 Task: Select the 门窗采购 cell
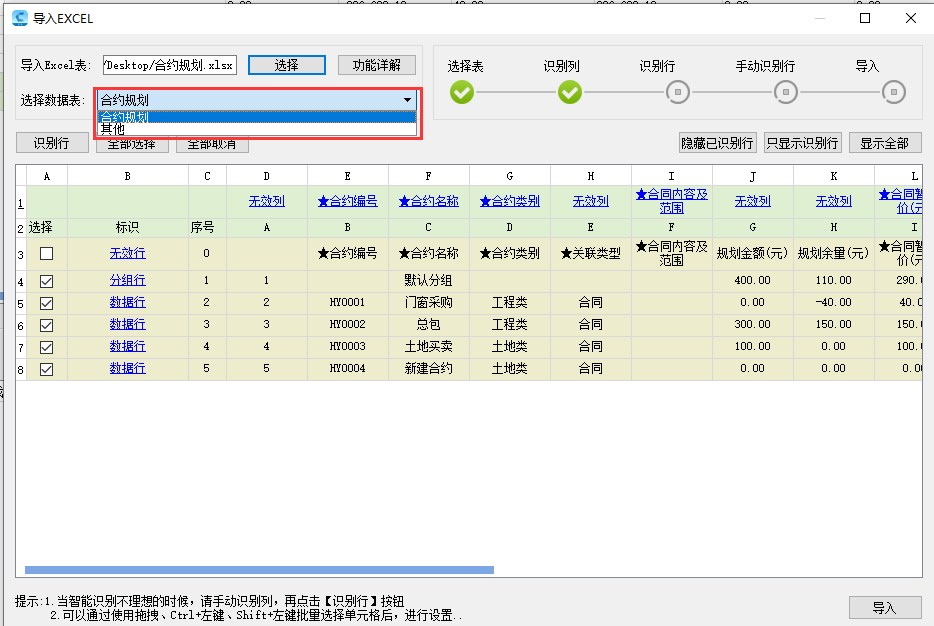(x=429, y=303)
